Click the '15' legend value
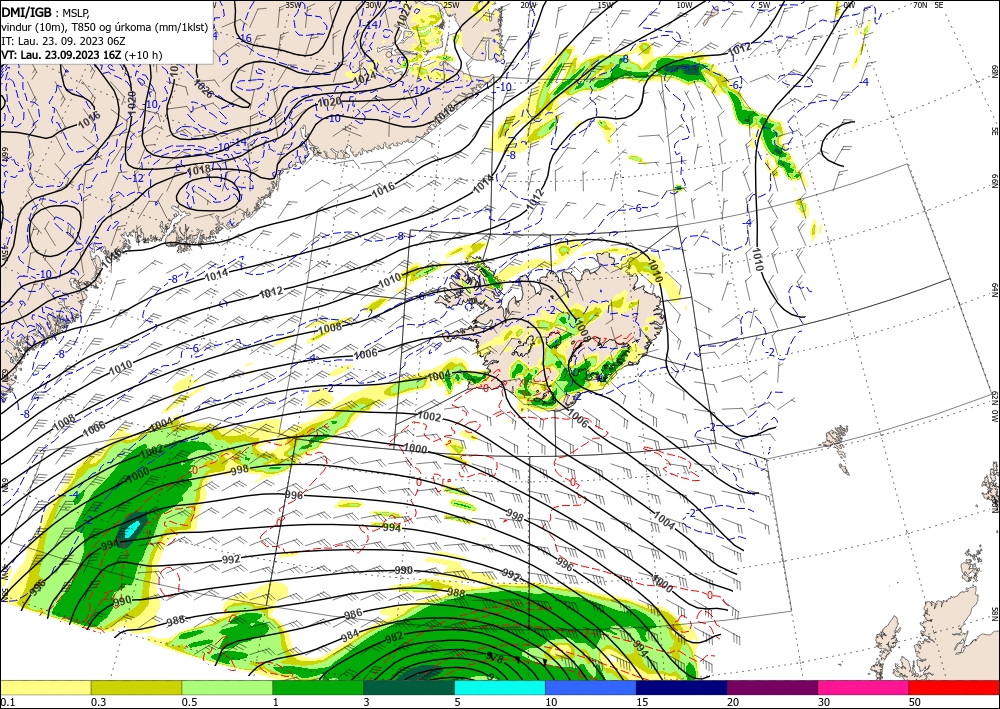Image resolution: width=1000 pixels, height=709 pixels. click(642, 702)
